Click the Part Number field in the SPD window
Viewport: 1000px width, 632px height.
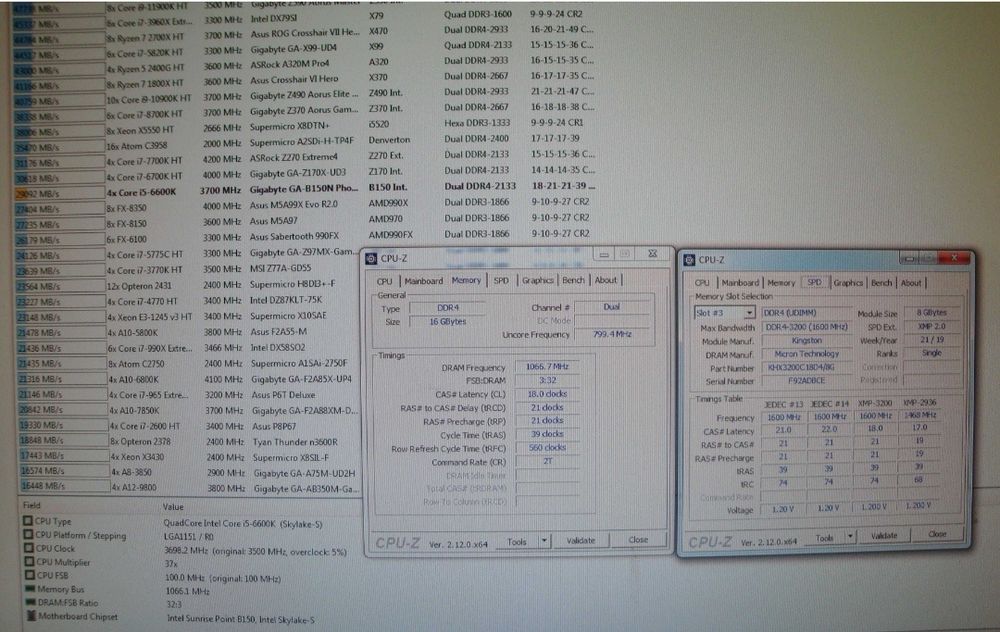806,367
